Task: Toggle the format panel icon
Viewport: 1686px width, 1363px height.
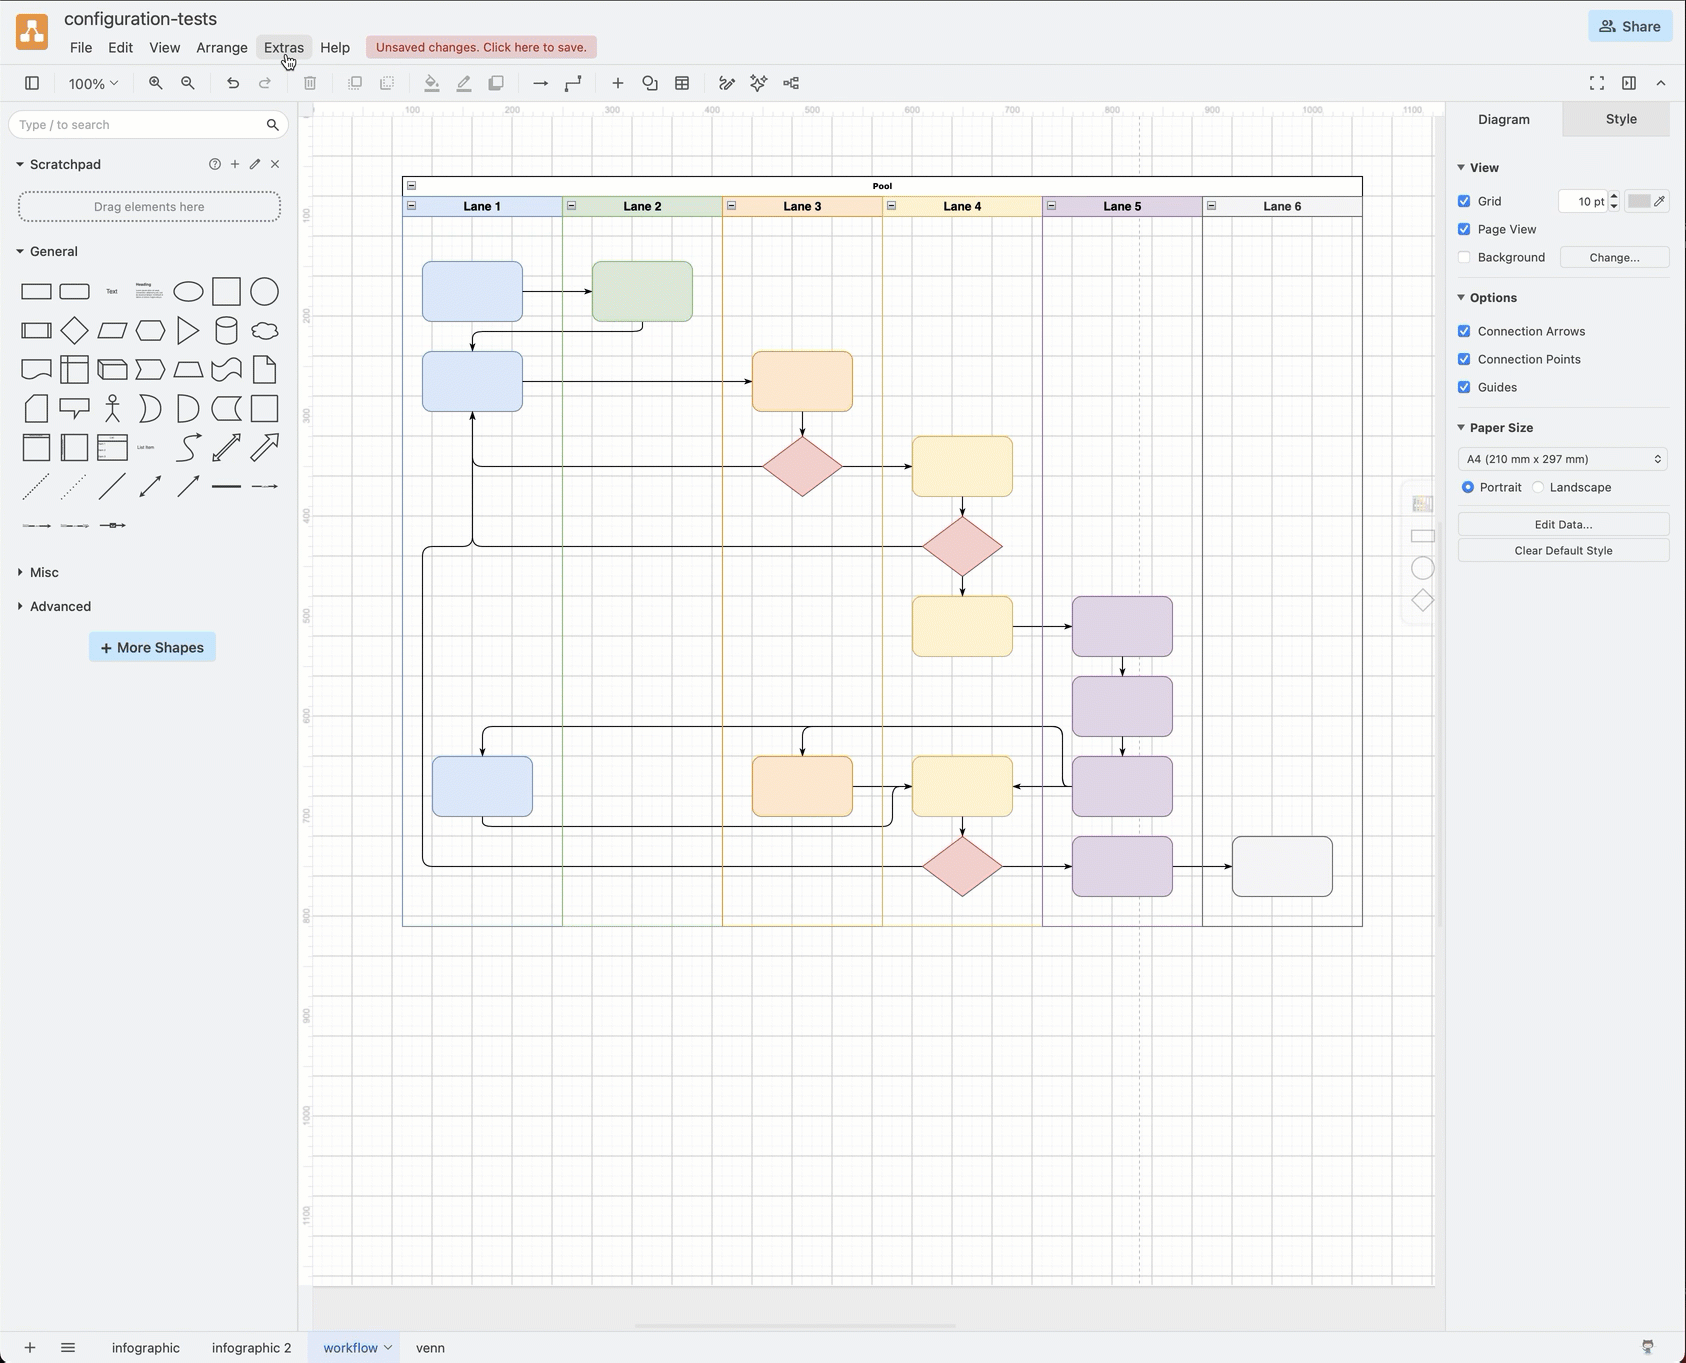Action: [x=1629, y=83]
